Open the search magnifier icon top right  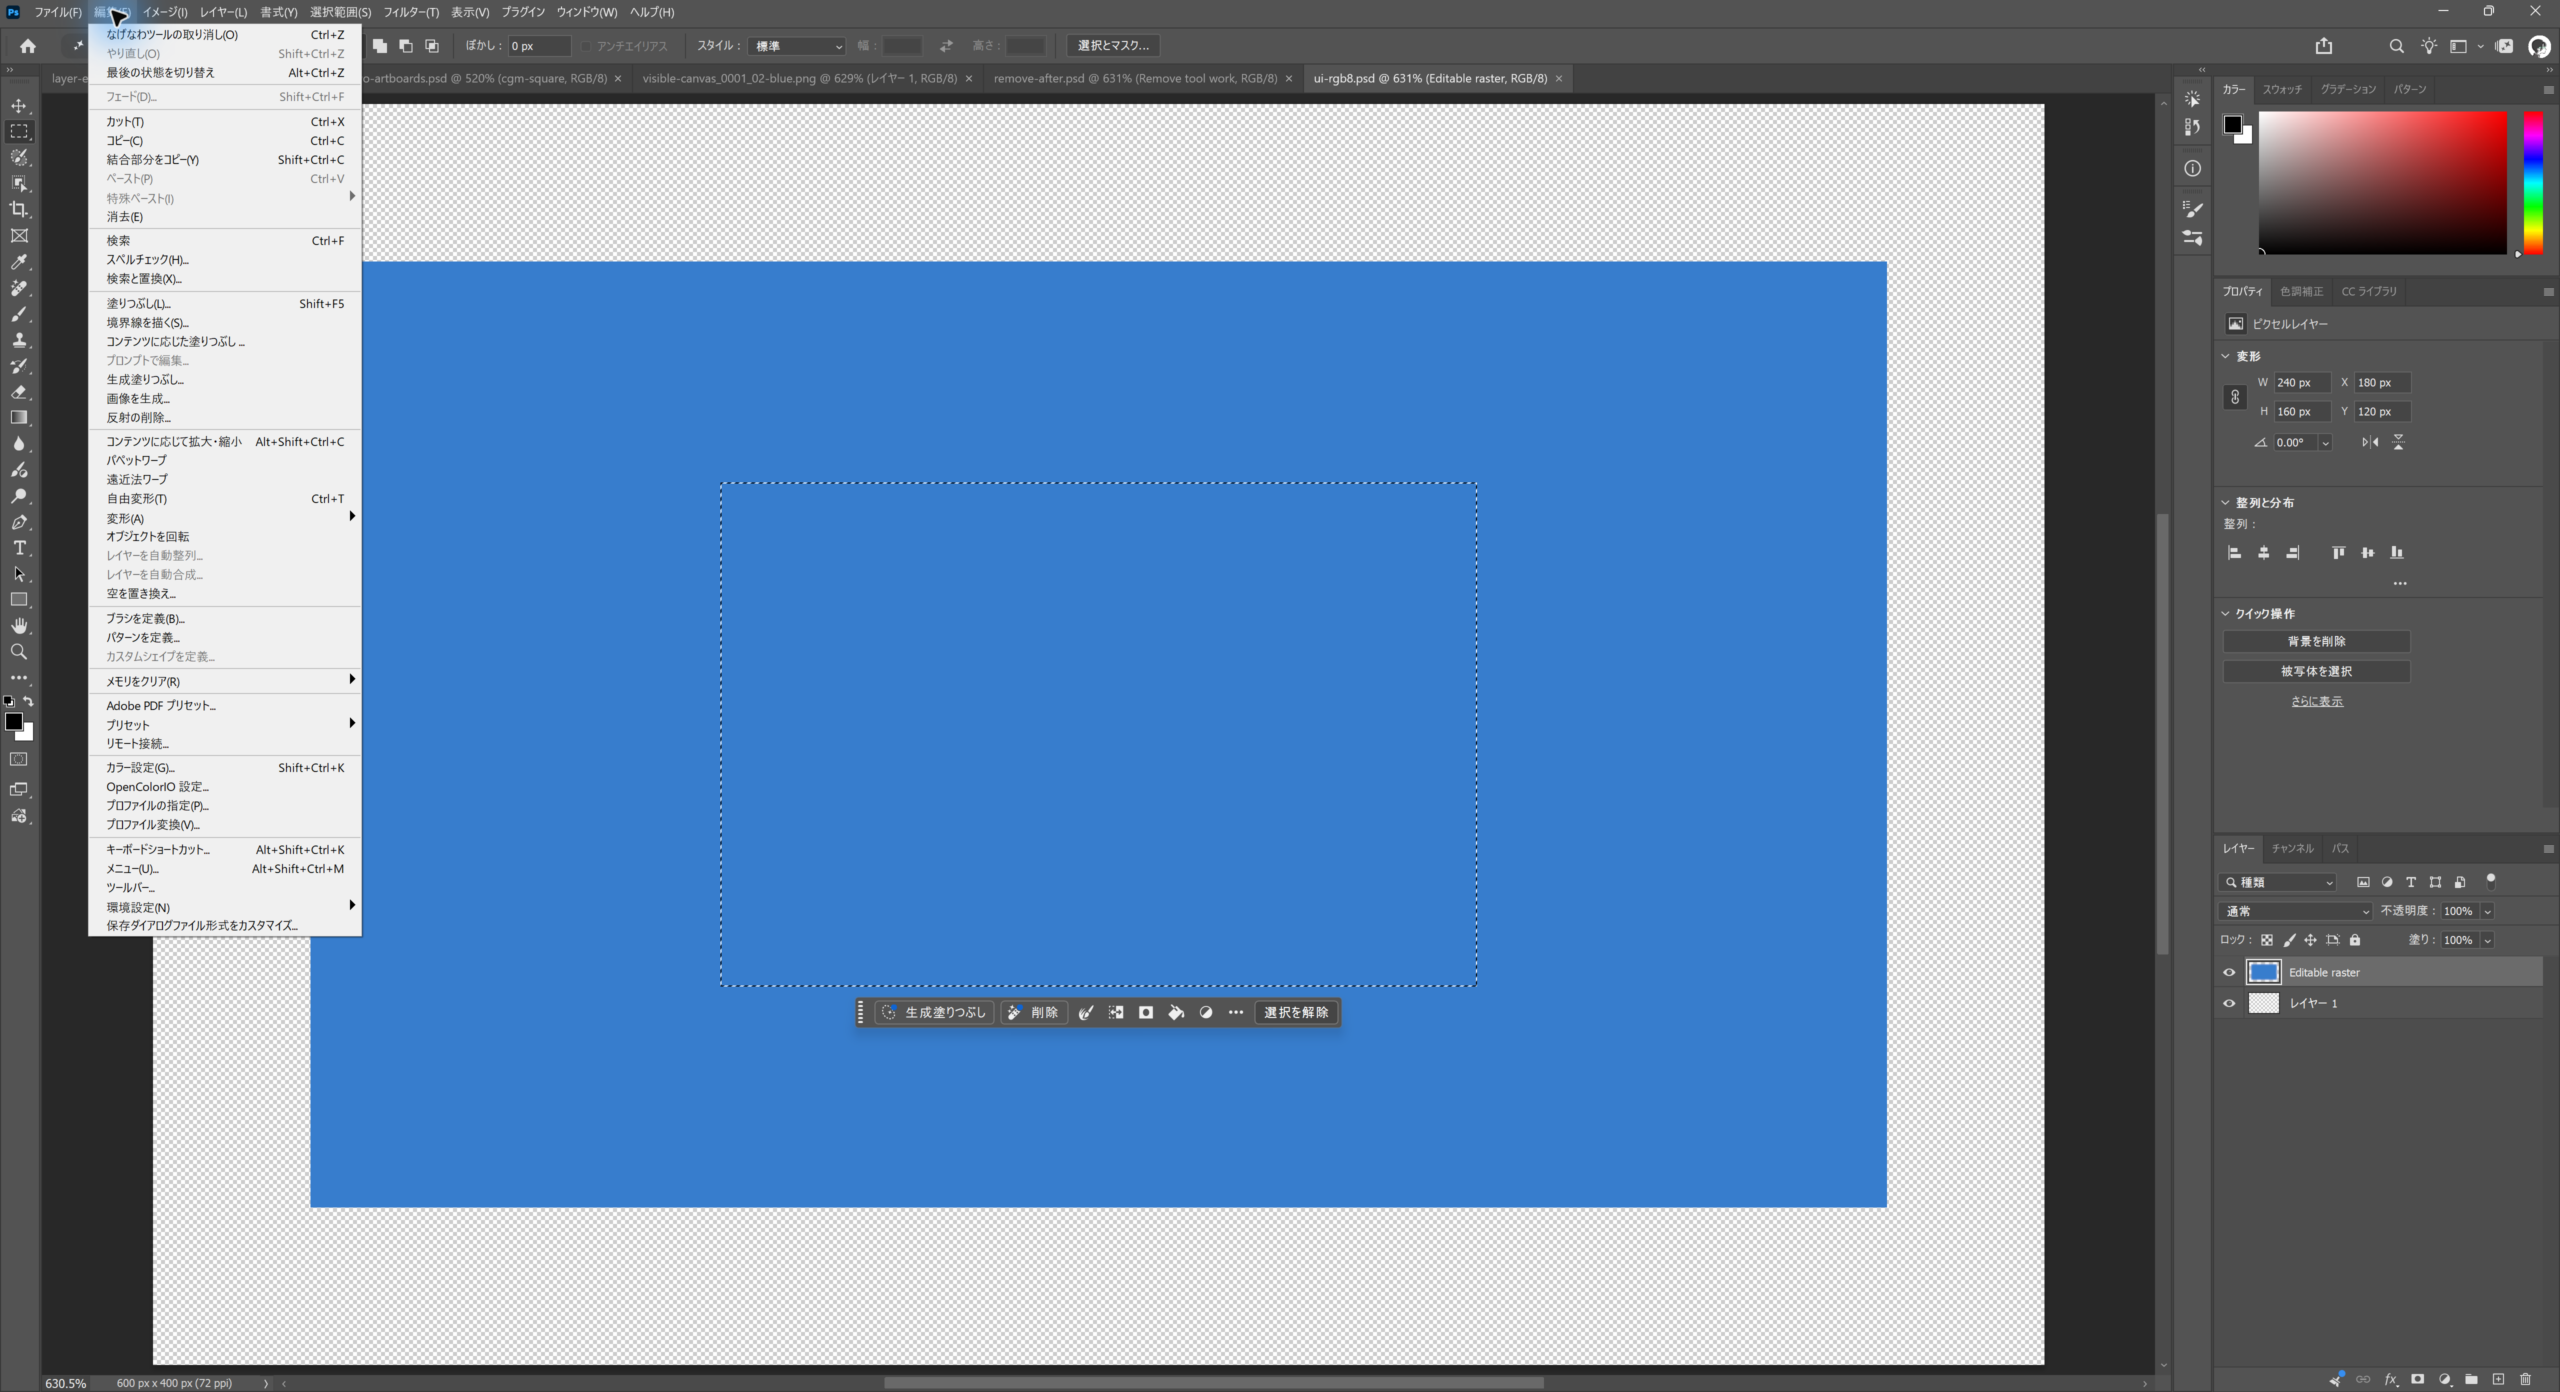point(2396,46)
